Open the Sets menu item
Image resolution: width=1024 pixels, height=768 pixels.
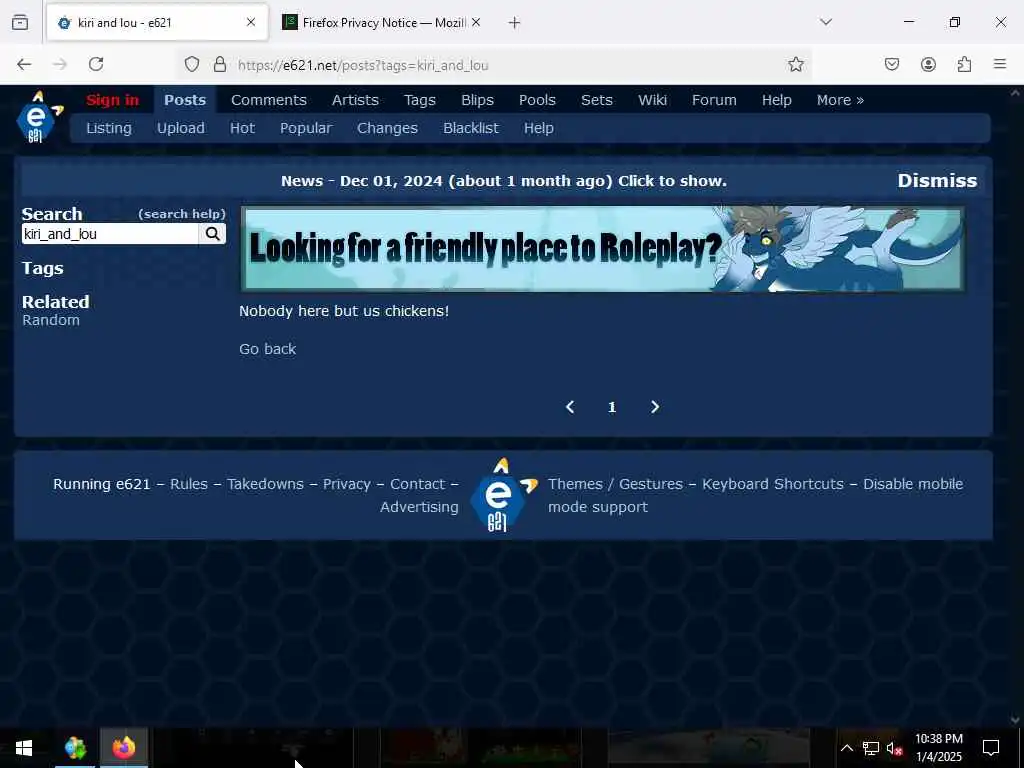(x=597, y=100)
